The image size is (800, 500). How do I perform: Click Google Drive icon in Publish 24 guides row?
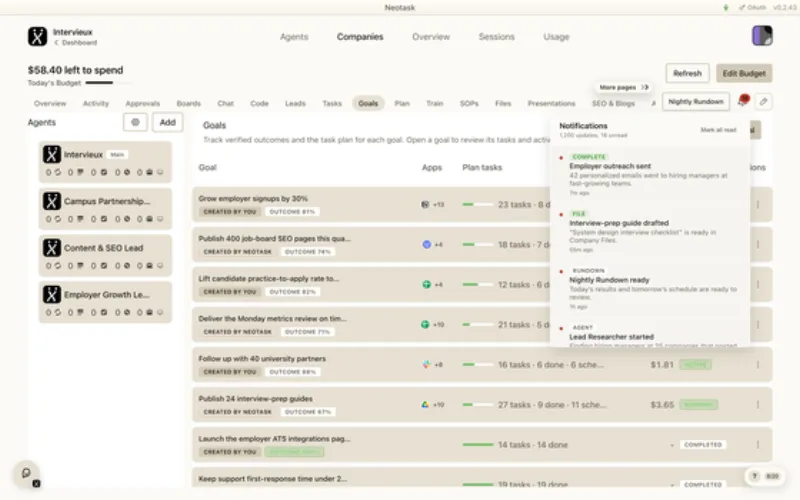pyautogui.click(x=425, y=405)
